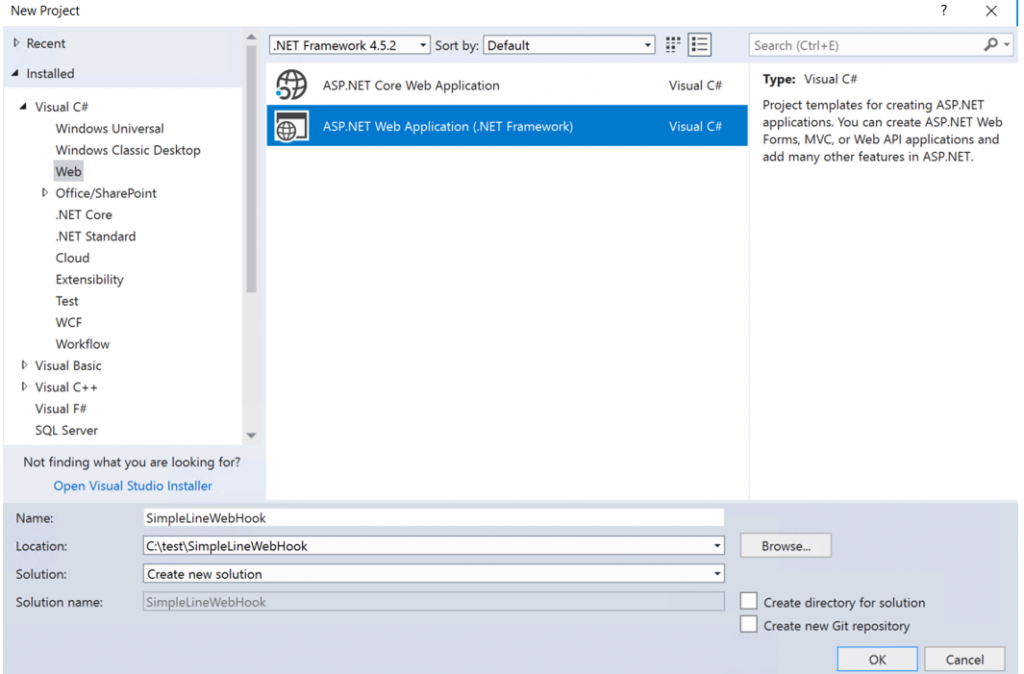The image size is (1024, 674).
Task: Select Windows Universal category
Action: [x=109, y=128]
